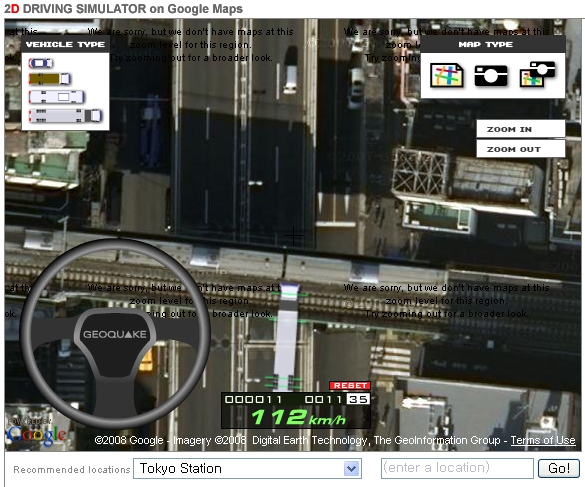Reset the trip counter with RESET

click(350, 385)
